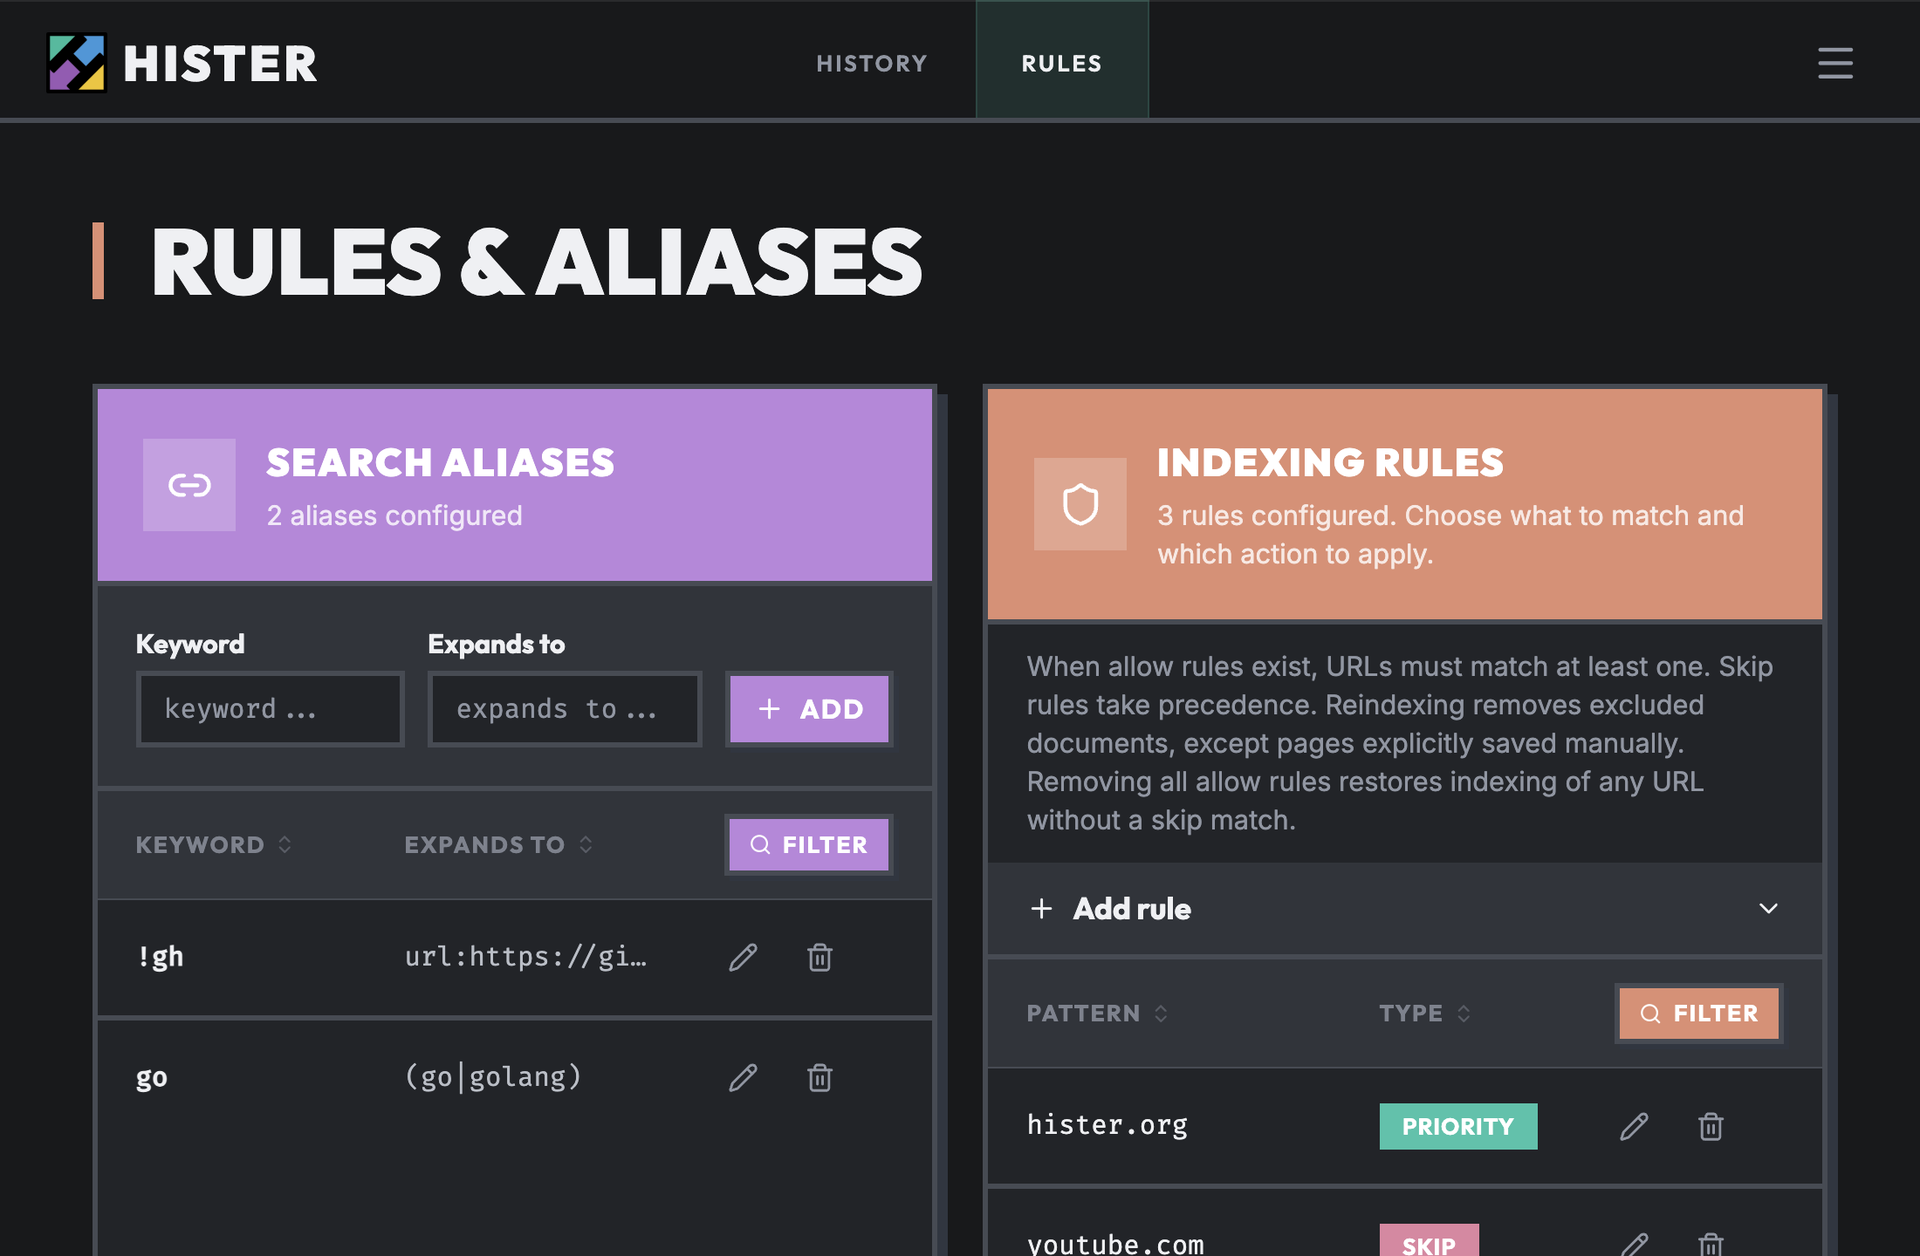
Task: Edit the go alias
Action: [x=743, y=1077]
